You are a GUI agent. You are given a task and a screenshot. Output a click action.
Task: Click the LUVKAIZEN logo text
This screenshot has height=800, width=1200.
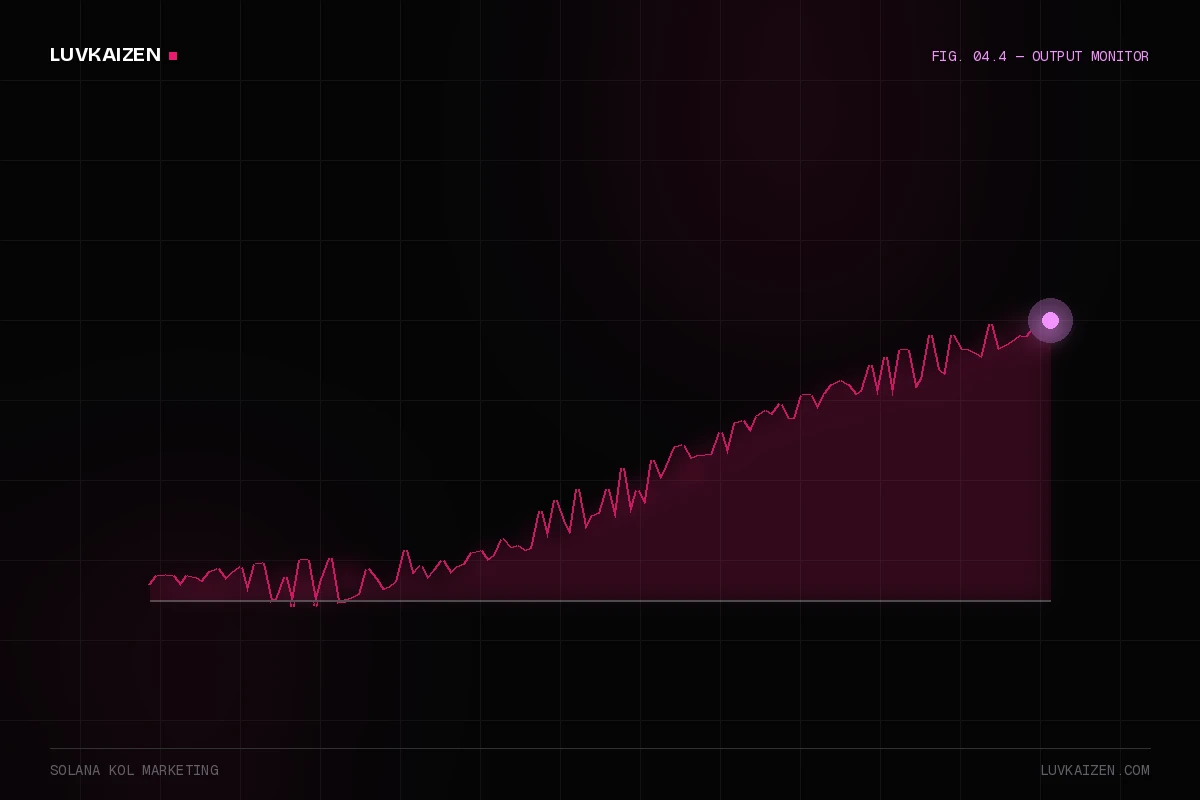pos(105,55)
